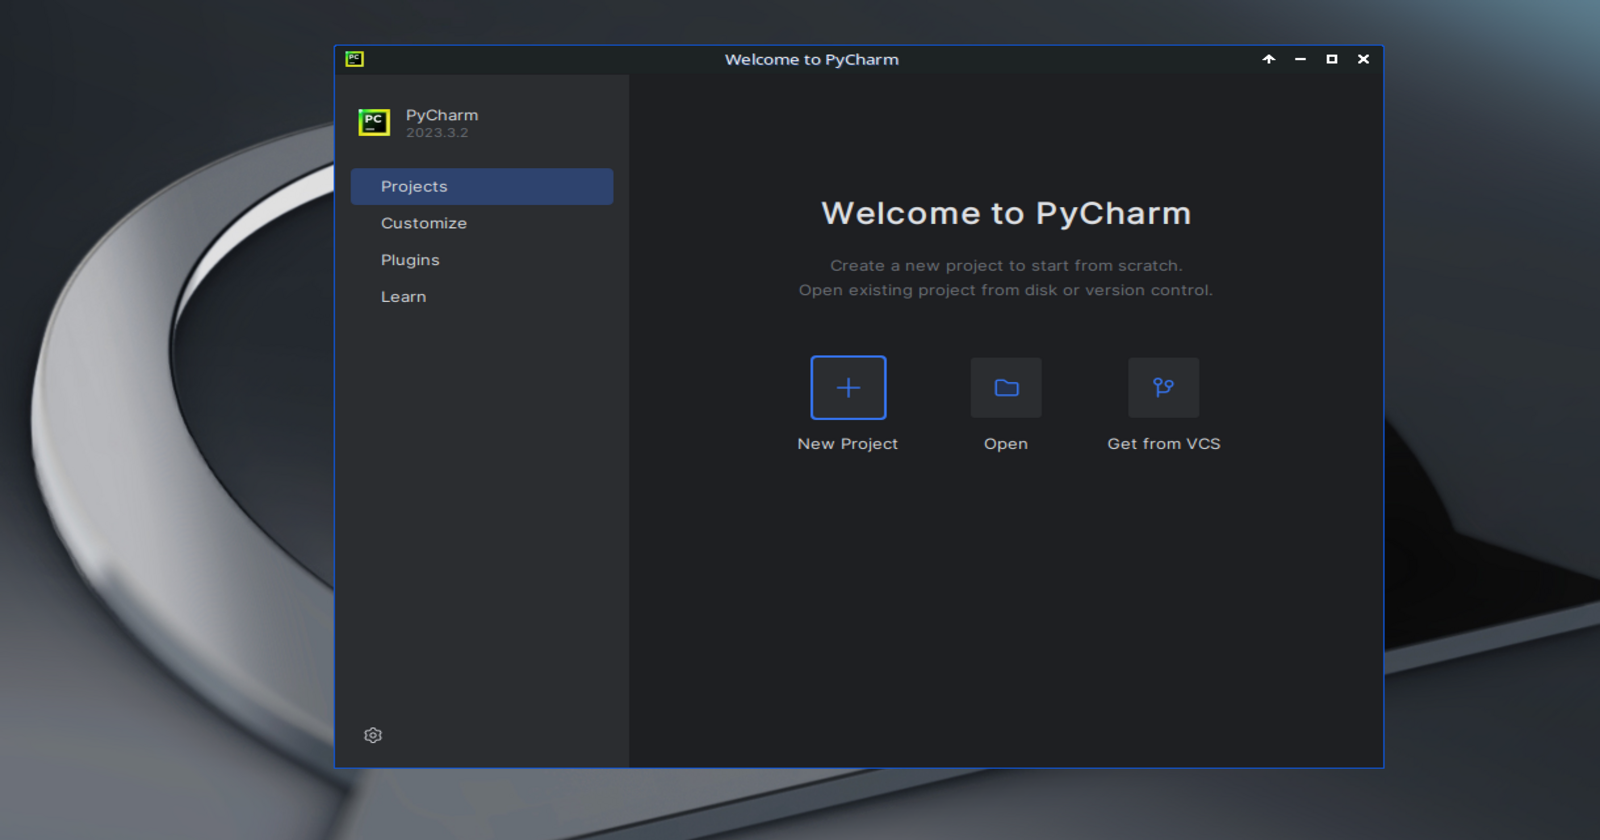Select the Projects tab
The width and height of the screenshot is (1600, 840).
(x=482, y=187)
